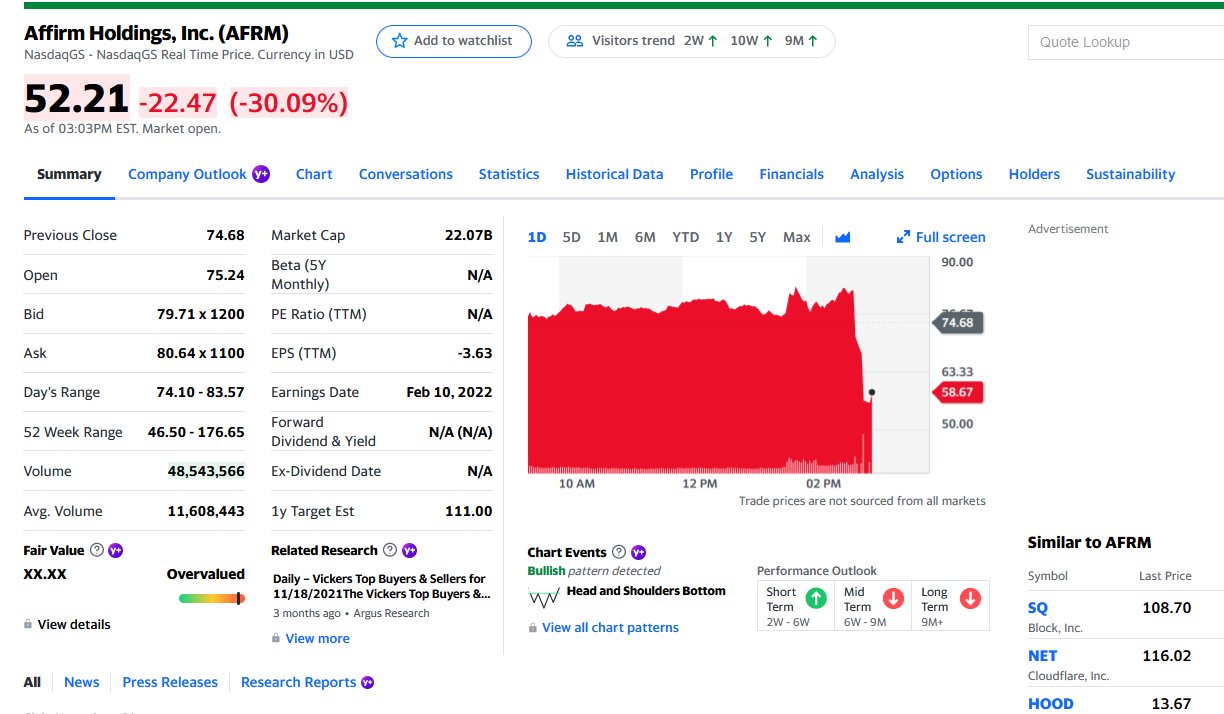
Task: Click the help icon next to Related Research
Action: (390, 550)
